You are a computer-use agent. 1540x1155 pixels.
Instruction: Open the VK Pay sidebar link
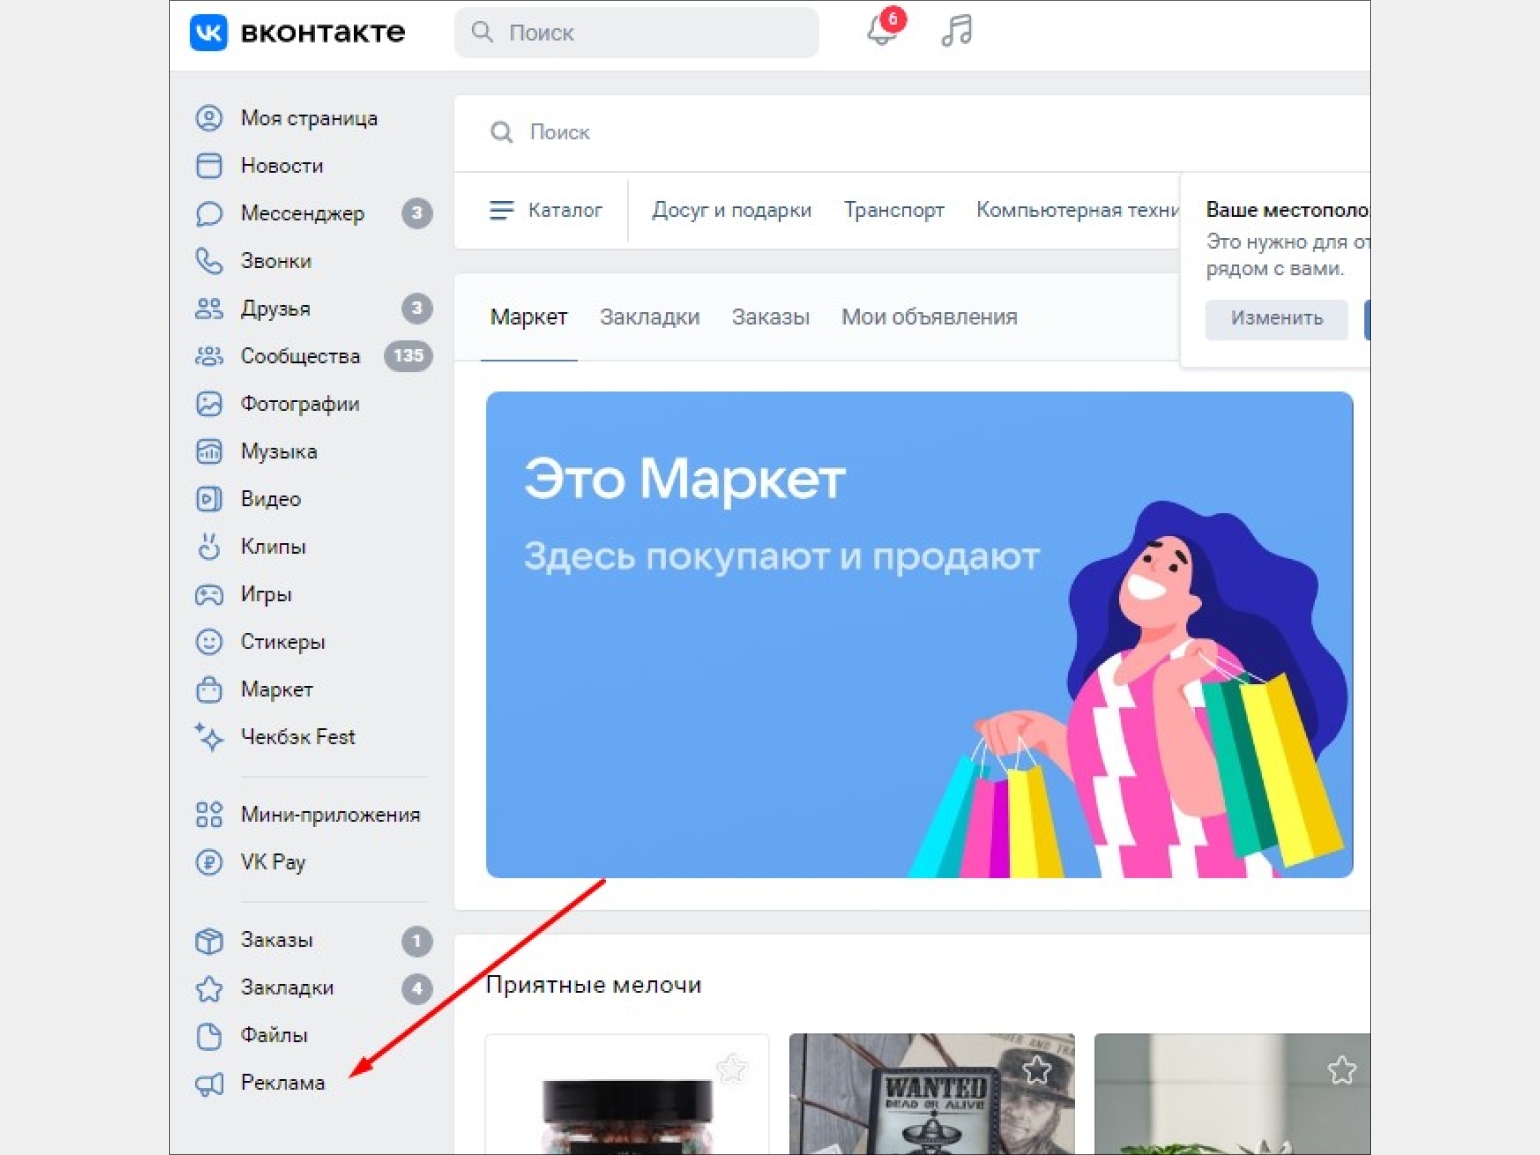coord(273,862)
